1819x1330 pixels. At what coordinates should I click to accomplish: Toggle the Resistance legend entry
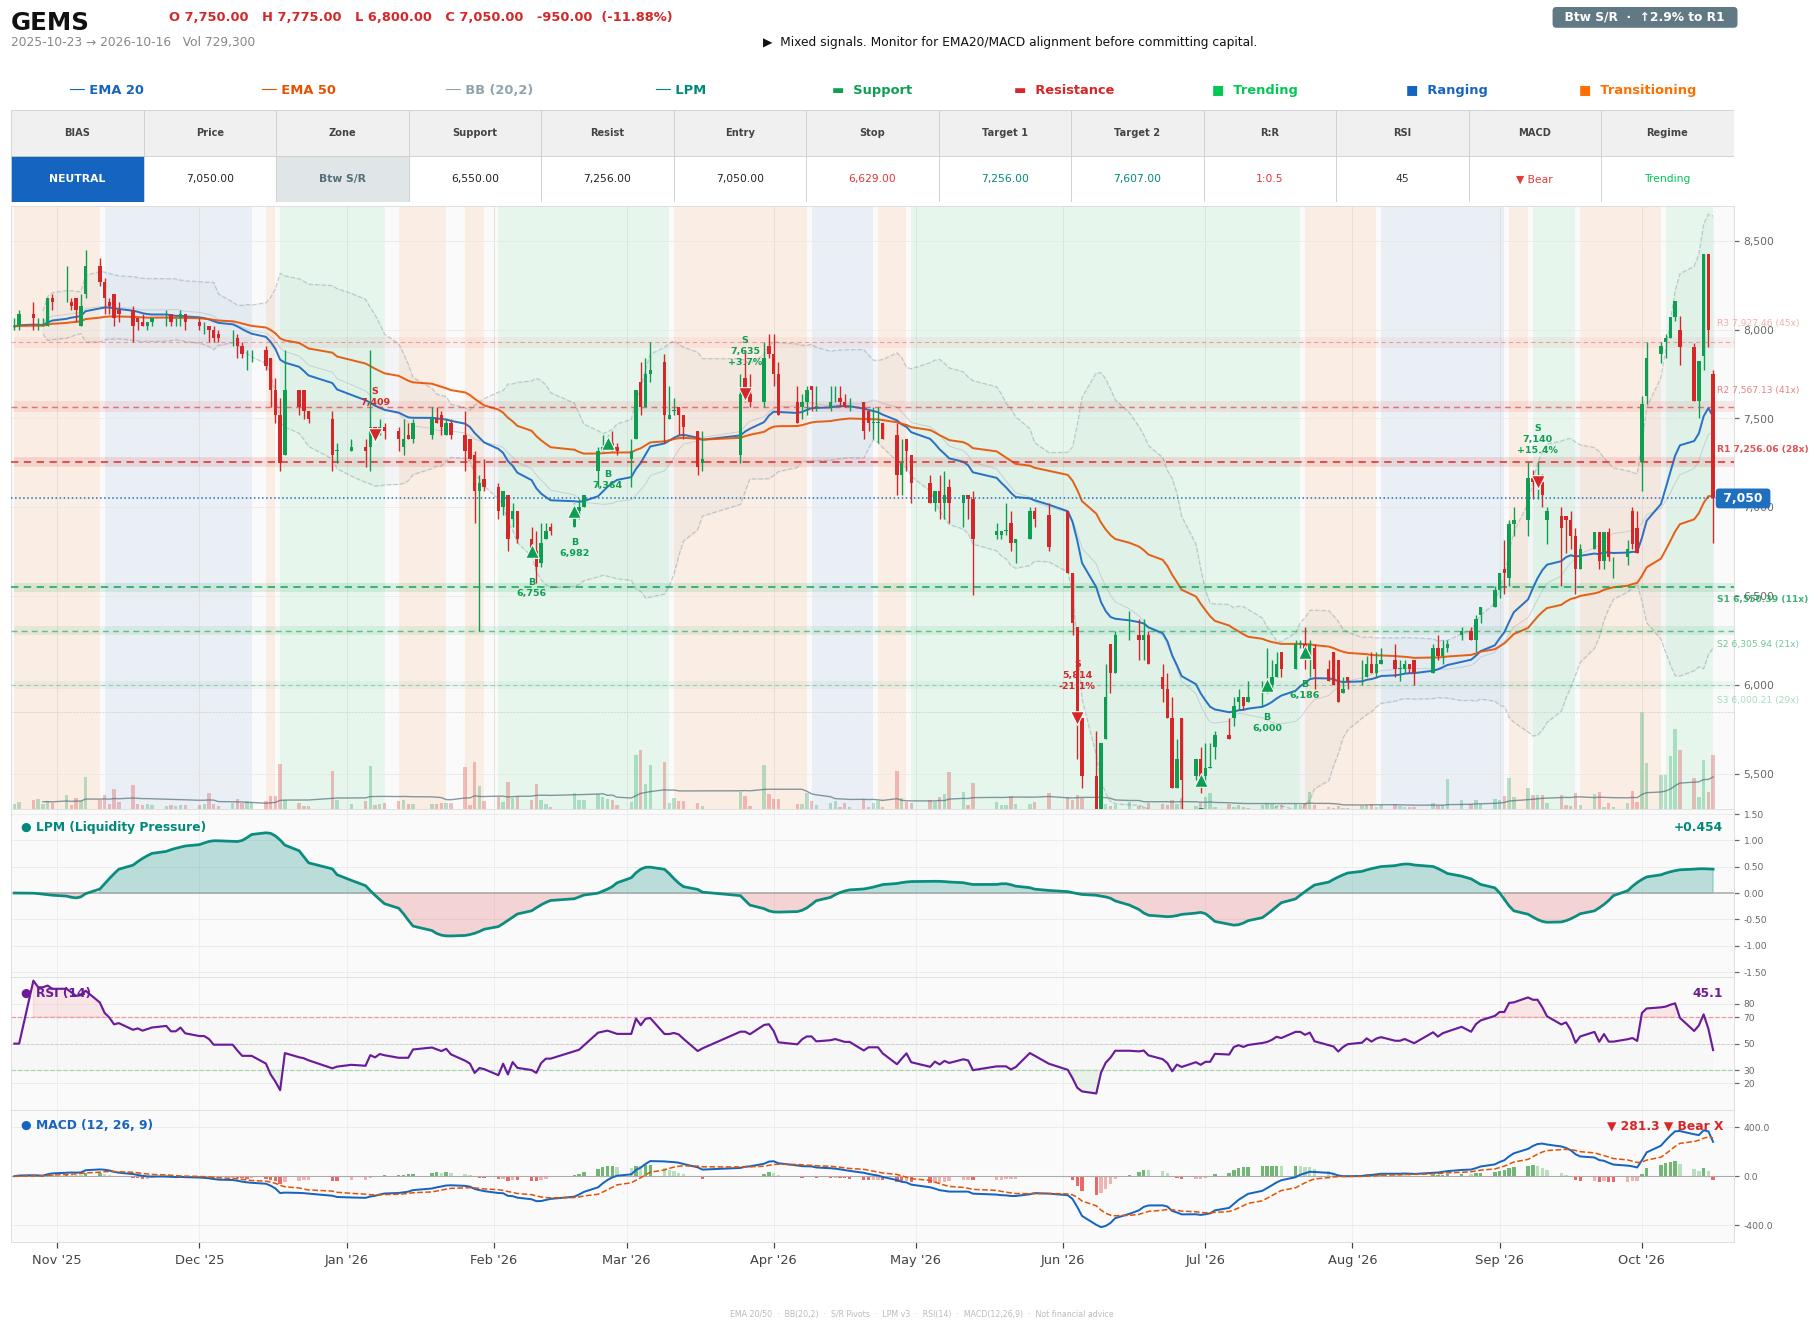1064,90
